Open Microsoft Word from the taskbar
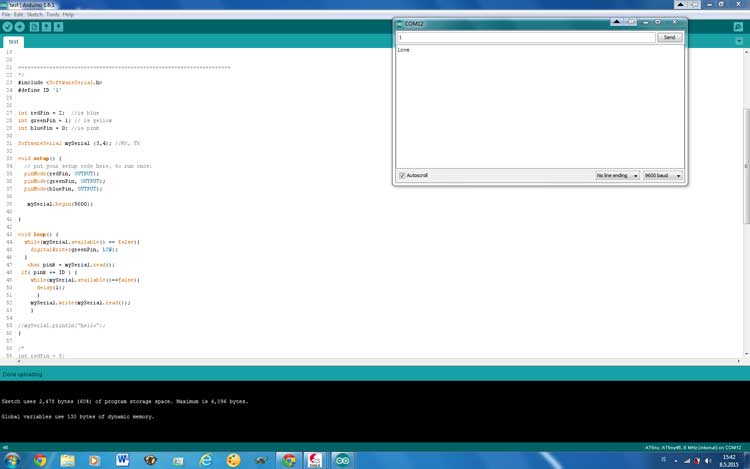750x469 pixels. [x=122, y=460]
